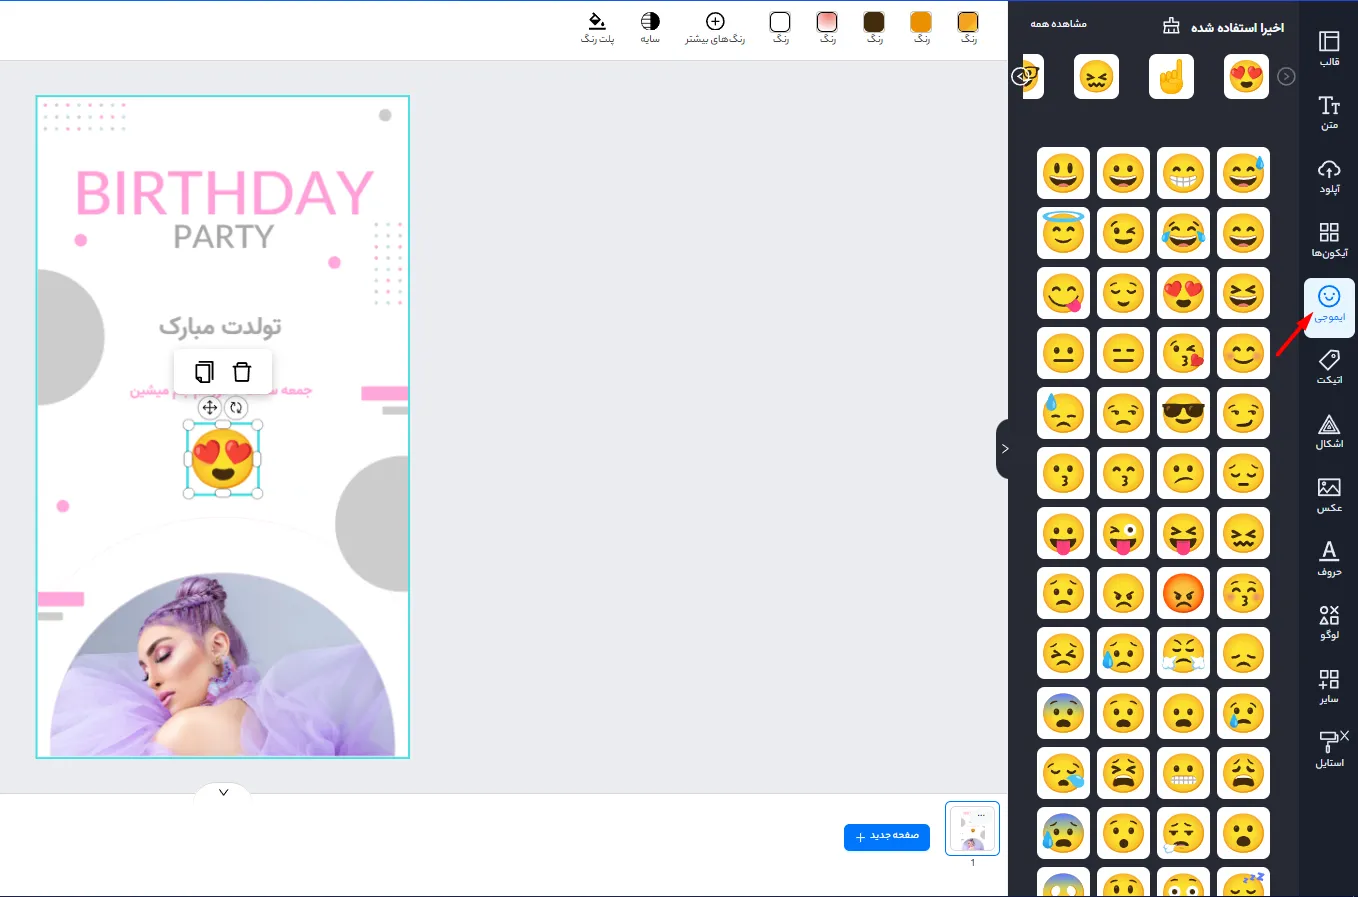Pick the dark brown color swatch

pyautogui.click(x=874, y=23)
